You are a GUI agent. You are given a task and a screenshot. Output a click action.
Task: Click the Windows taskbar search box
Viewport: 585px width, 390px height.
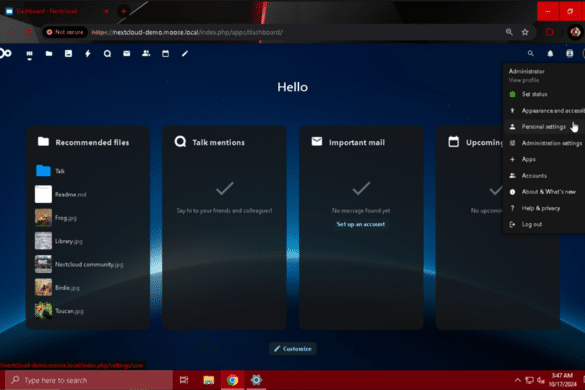pyautogui.click(x=89, y=380)
